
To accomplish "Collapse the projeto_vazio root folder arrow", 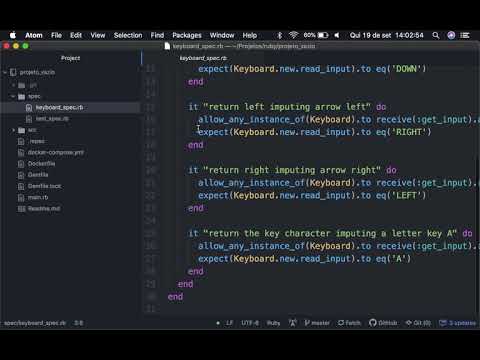I will tap(5, 72).
